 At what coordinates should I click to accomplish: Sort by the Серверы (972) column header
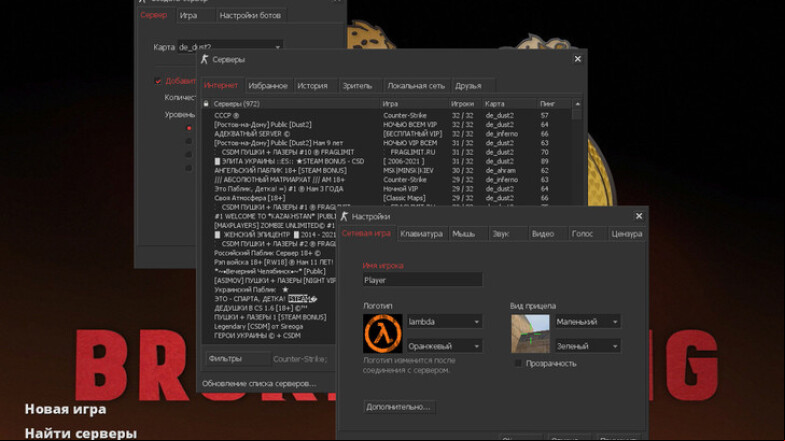click(295, 104)
